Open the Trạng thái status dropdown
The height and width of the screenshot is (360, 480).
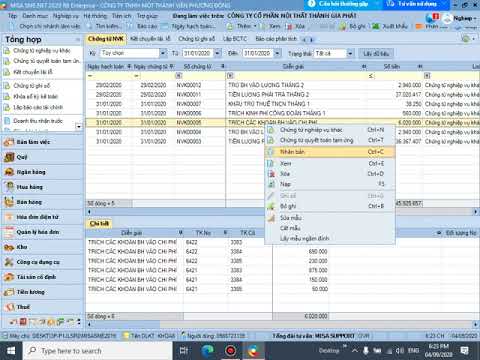[x=350, y=53]
